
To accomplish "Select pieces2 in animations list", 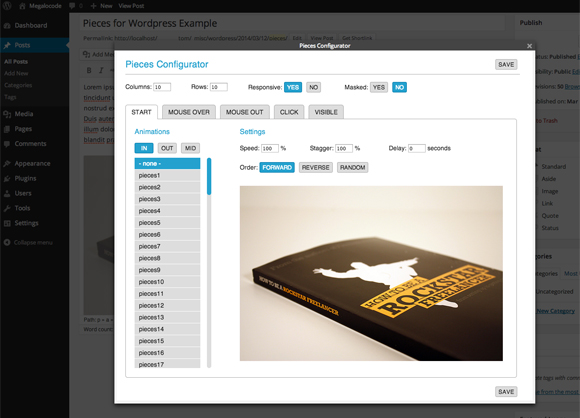I will (167, 187).
